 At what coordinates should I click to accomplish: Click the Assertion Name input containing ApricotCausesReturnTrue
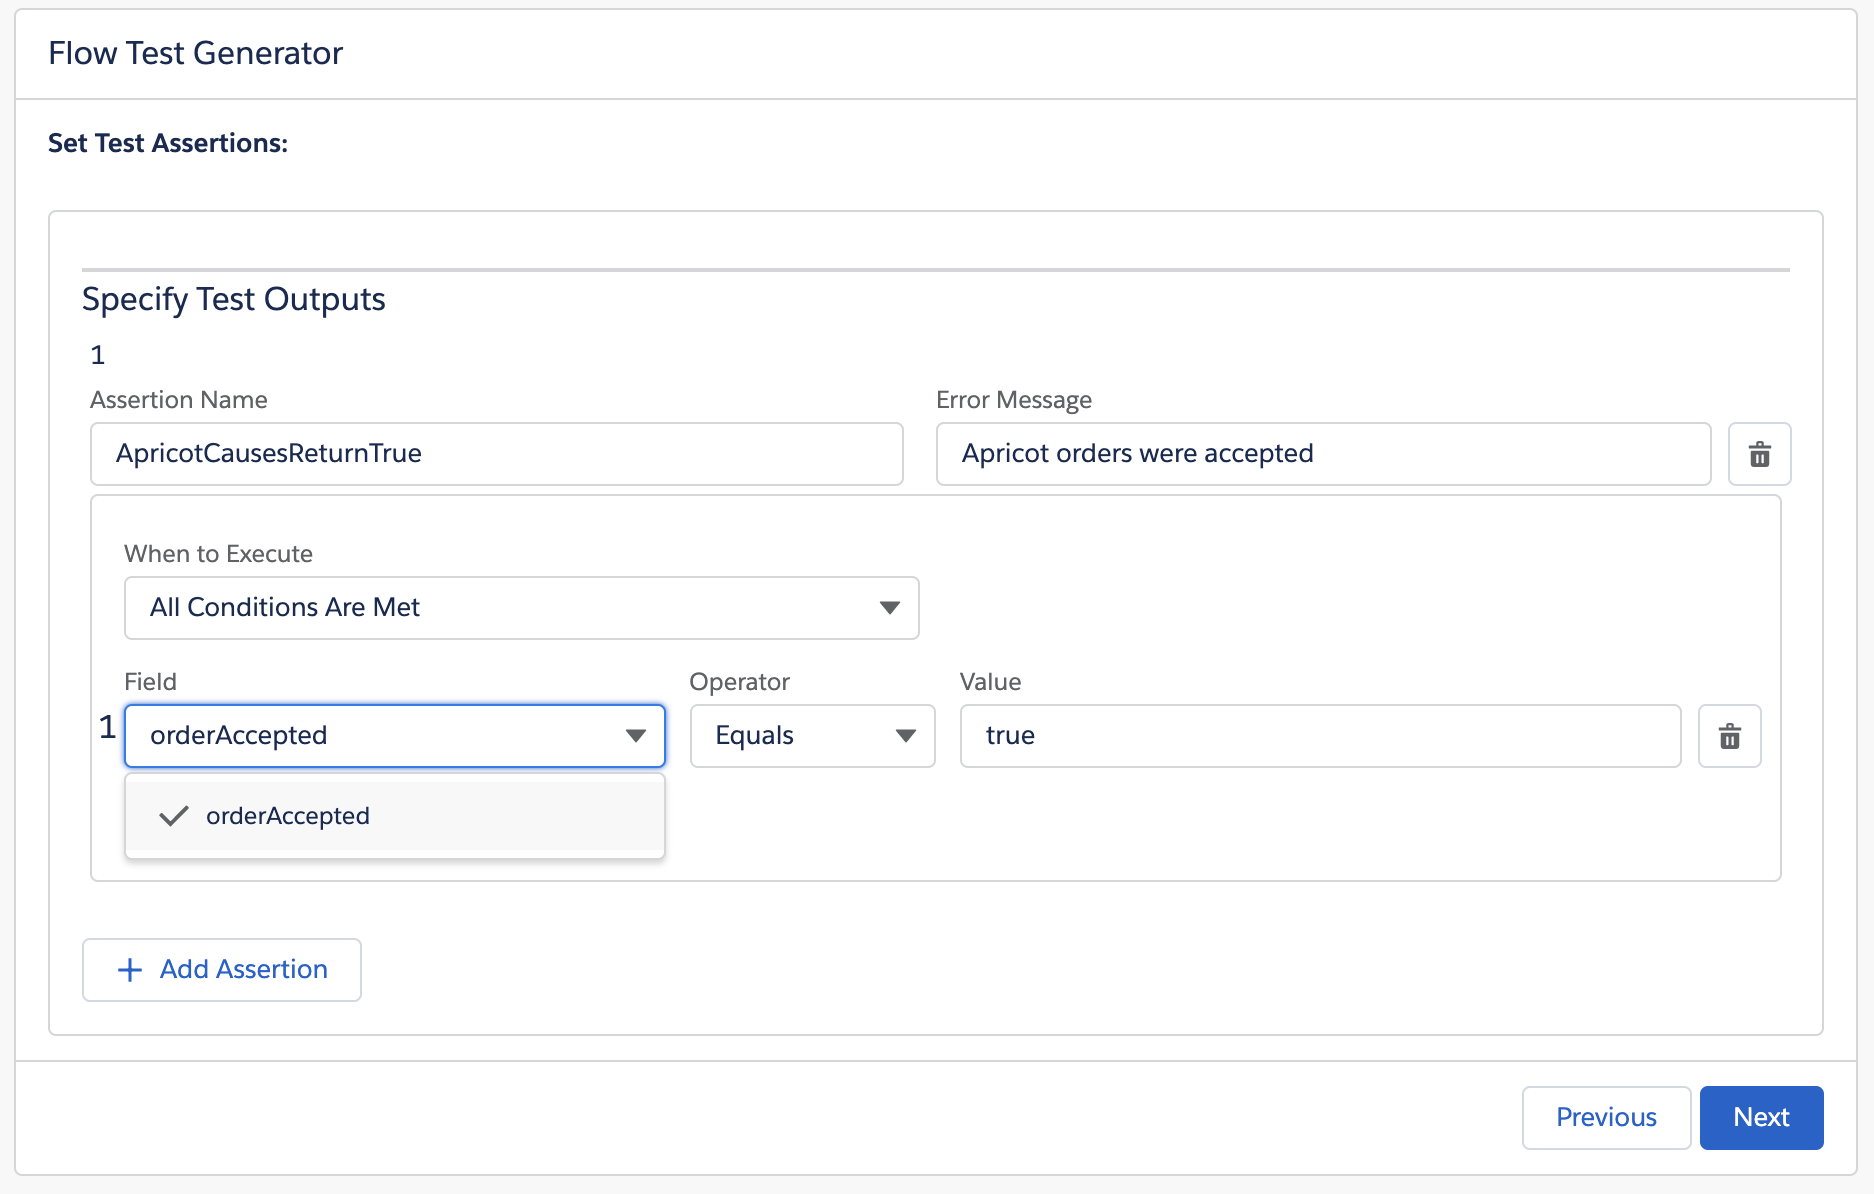click(496, 454)
